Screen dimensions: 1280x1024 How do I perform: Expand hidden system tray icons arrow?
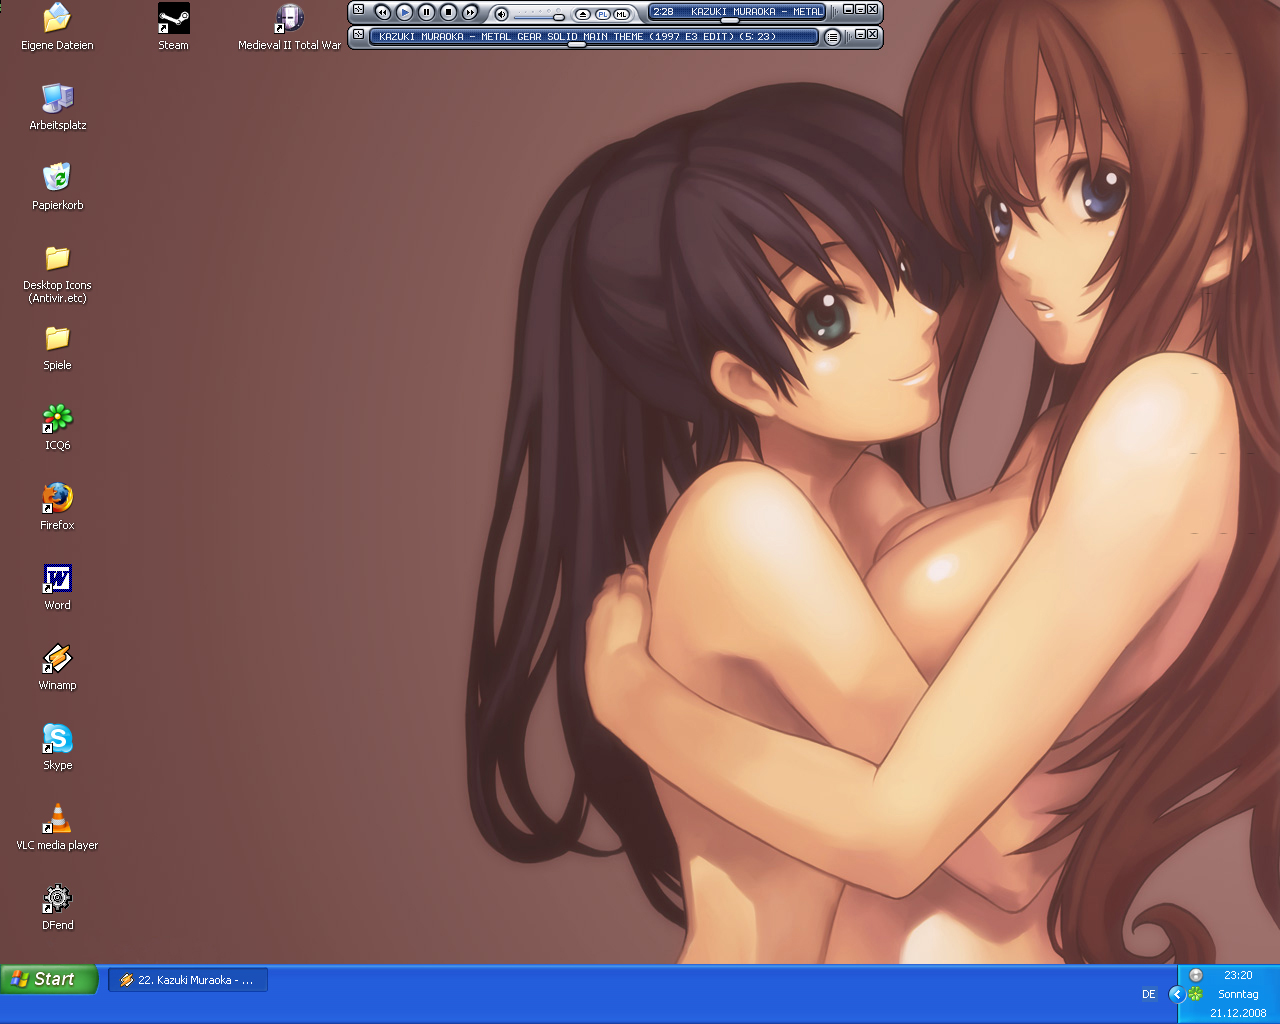(1176, 994)
